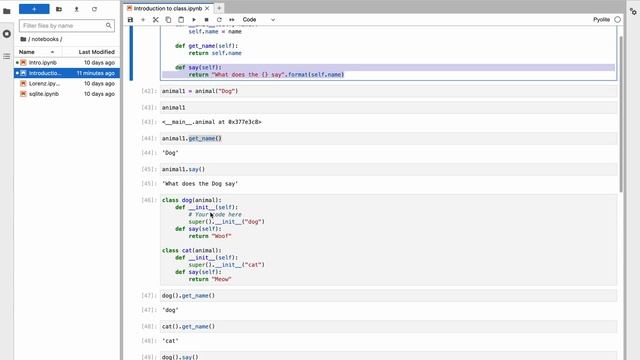This screenshot has width=640, height=360.
Task: Click the highlighted def say(self): line
Action: pos(198,67)
